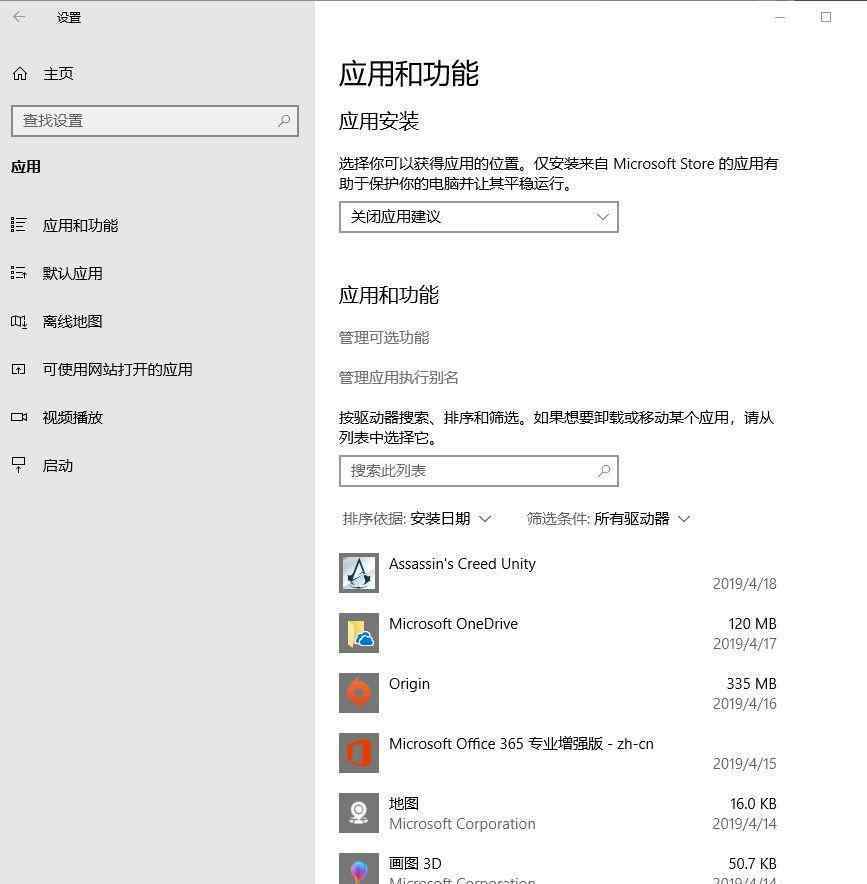Select the 画图 3D entry name
This screenshot has height=884, width=867.
click(x=415, y=864)
